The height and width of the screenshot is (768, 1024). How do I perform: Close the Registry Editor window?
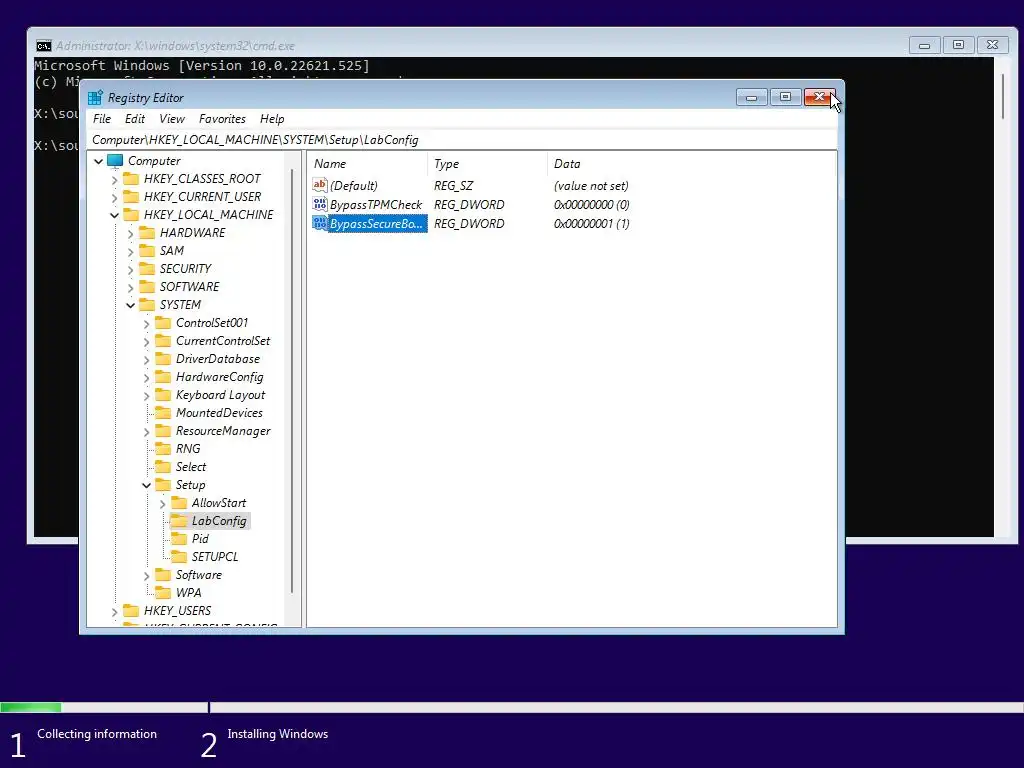[819, 97]
